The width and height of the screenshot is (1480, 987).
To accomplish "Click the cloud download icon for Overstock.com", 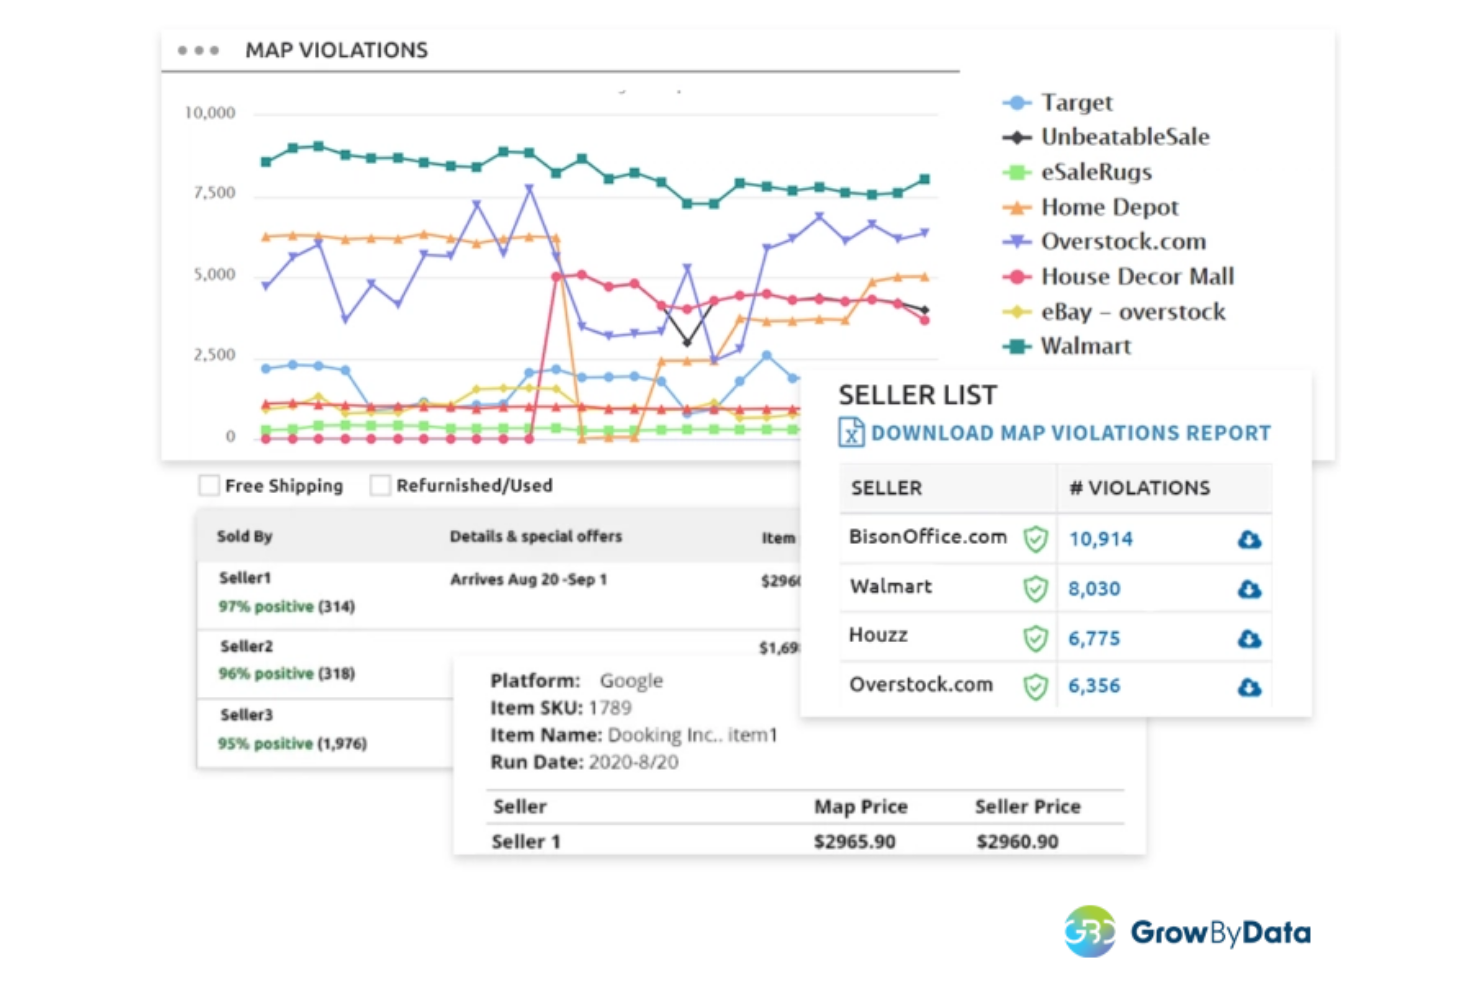I will 1249,687.
